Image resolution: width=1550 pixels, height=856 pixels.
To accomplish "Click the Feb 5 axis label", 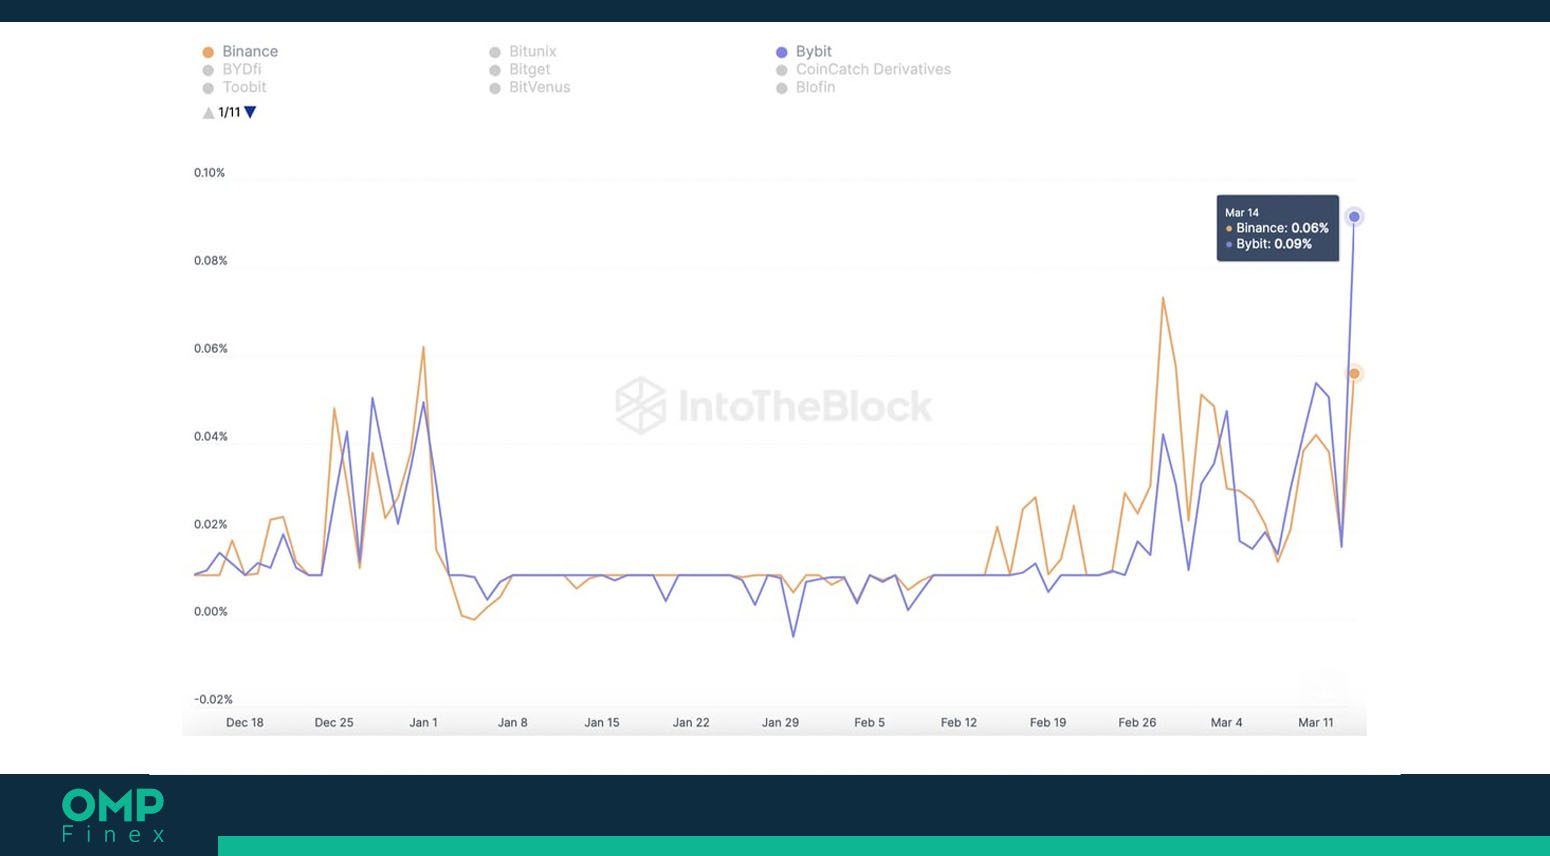I will tap(869, 722).
